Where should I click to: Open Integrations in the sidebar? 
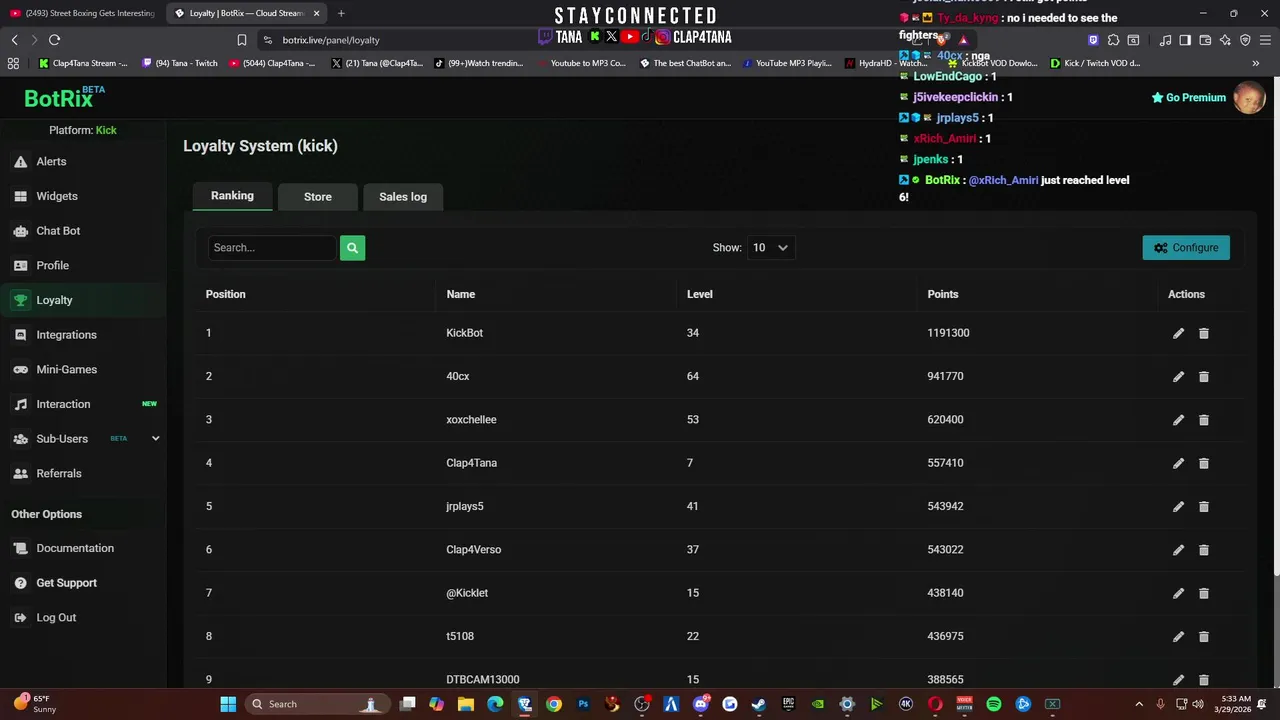66,335
